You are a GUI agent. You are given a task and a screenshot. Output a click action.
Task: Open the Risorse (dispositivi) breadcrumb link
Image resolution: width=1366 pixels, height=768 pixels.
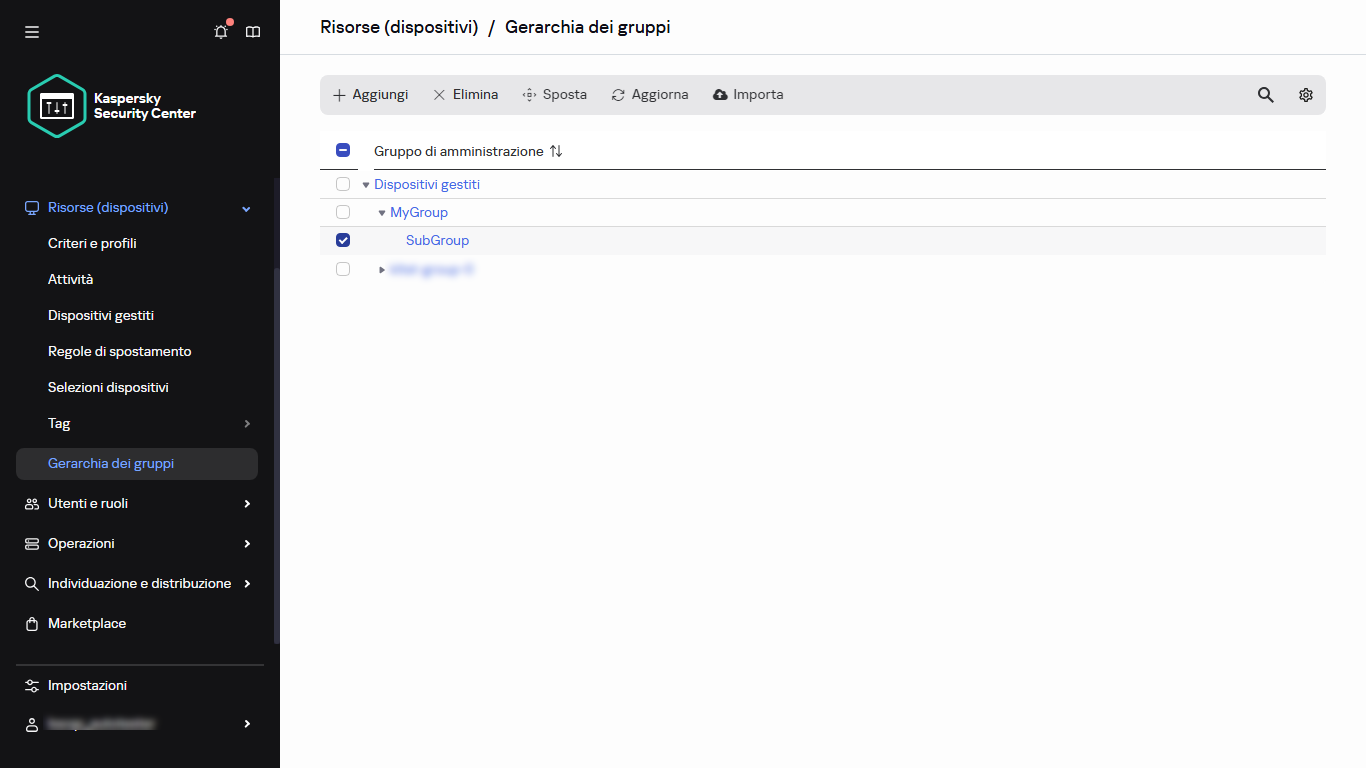click(x=399, y=27)
